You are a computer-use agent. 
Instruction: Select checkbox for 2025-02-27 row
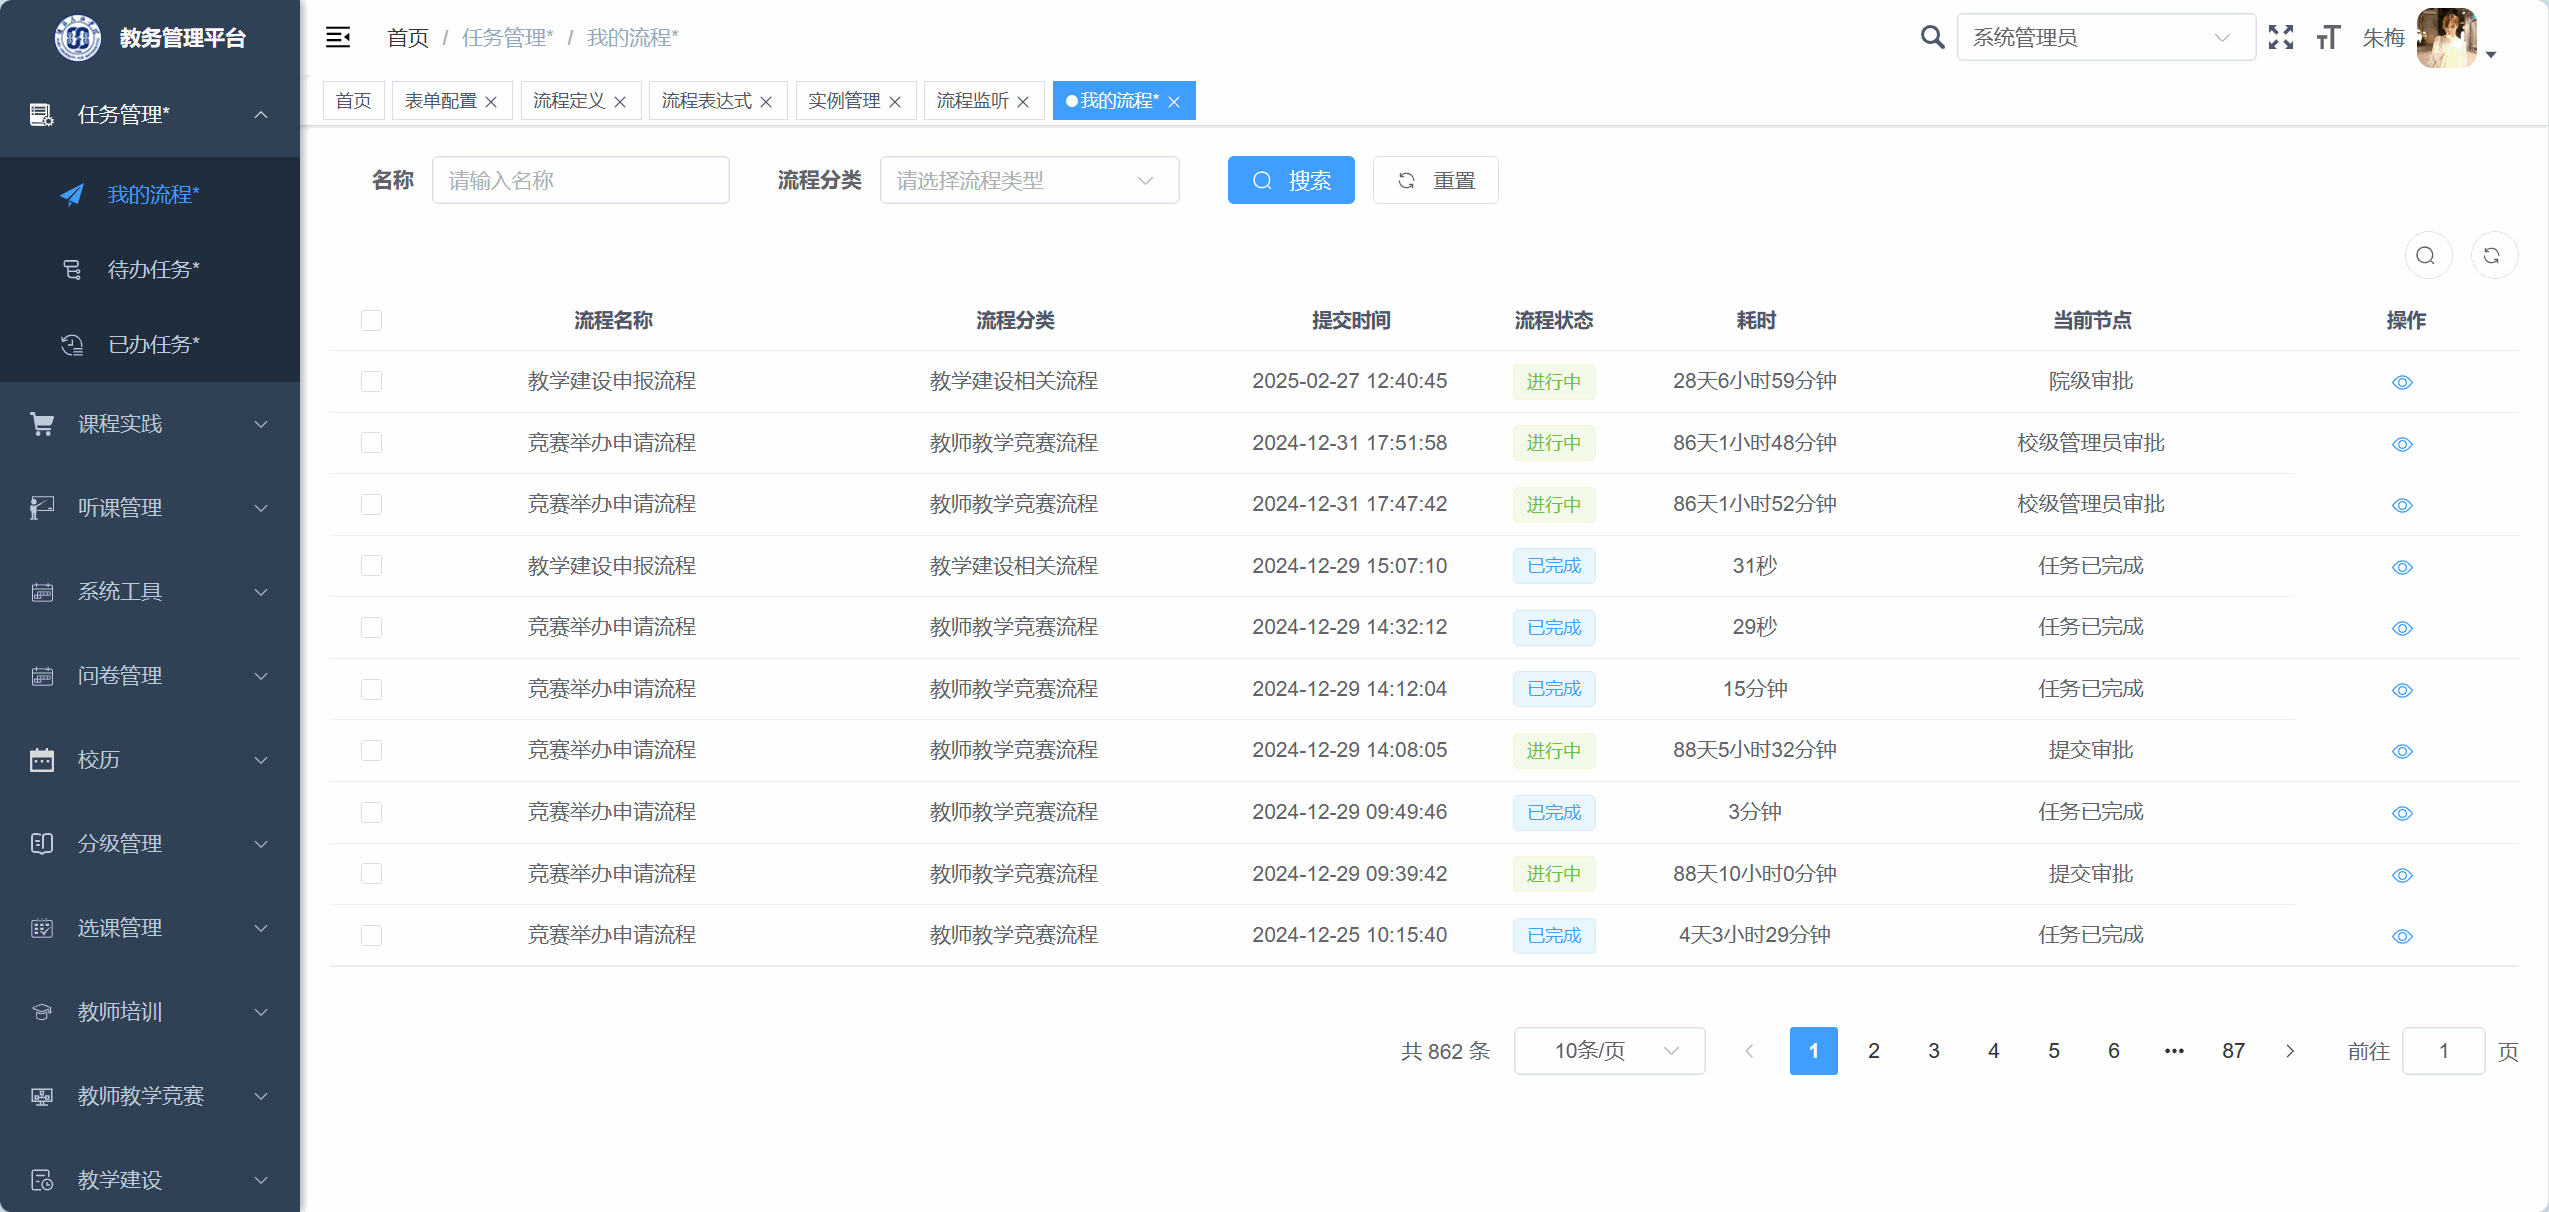(371, 381)
